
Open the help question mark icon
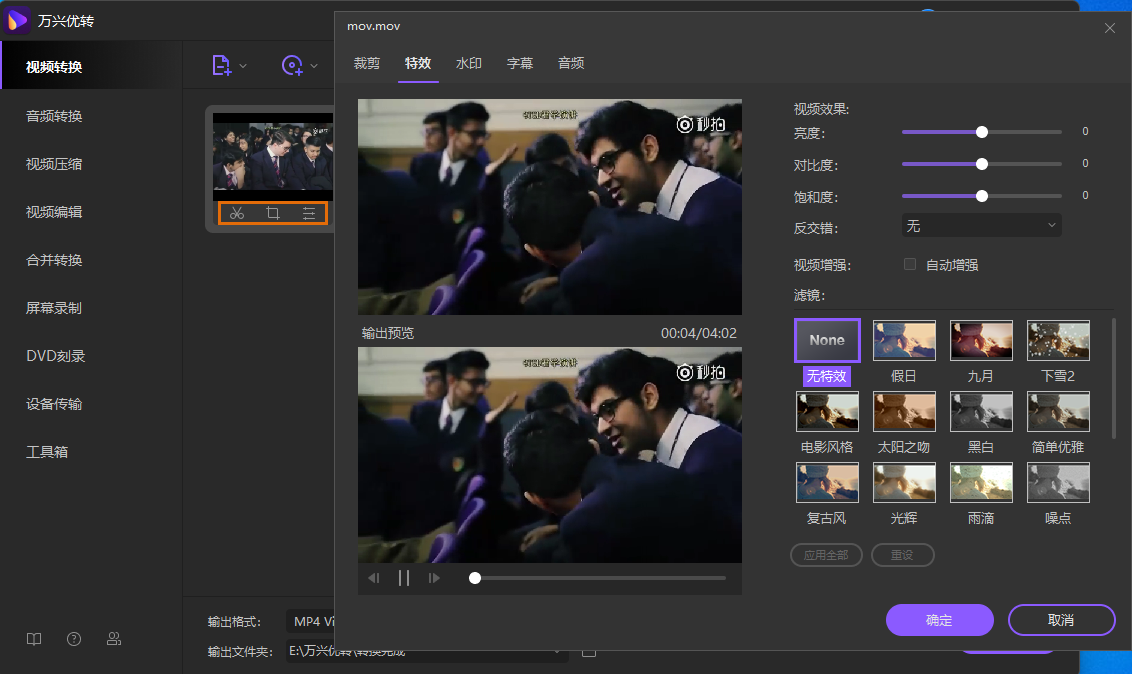(x=74, y=639)
